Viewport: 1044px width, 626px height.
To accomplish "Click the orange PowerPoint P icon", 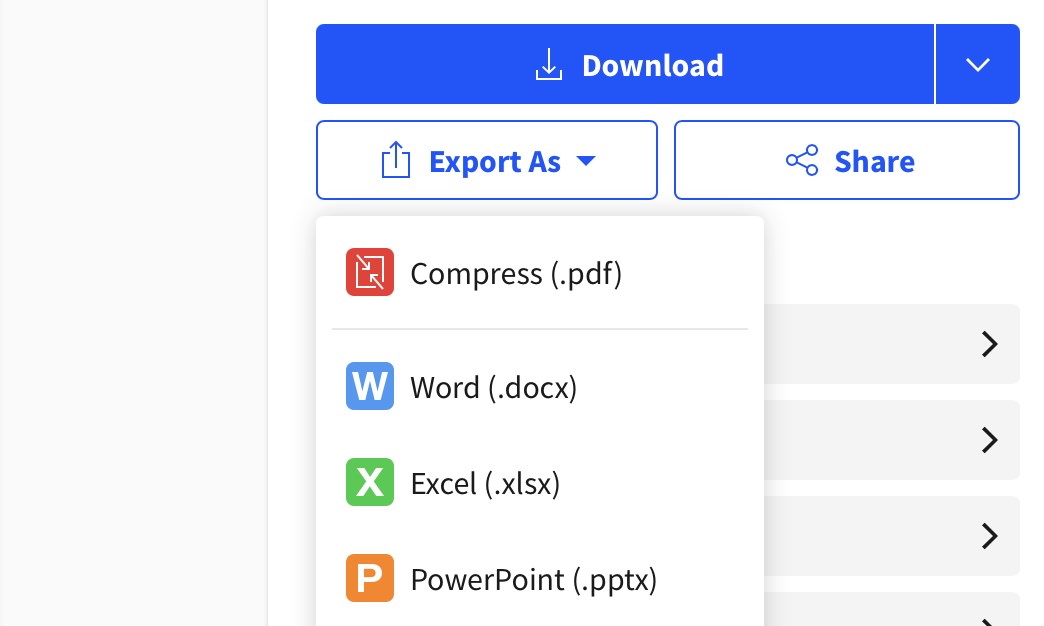I will [370, 579].
